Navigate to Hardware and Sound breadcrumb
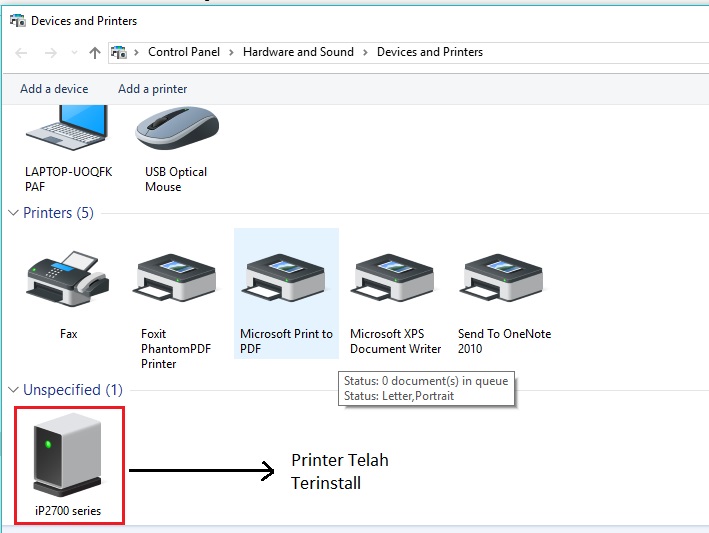The width and height of the screenshot is (709, 533). [x=298, y=52]
